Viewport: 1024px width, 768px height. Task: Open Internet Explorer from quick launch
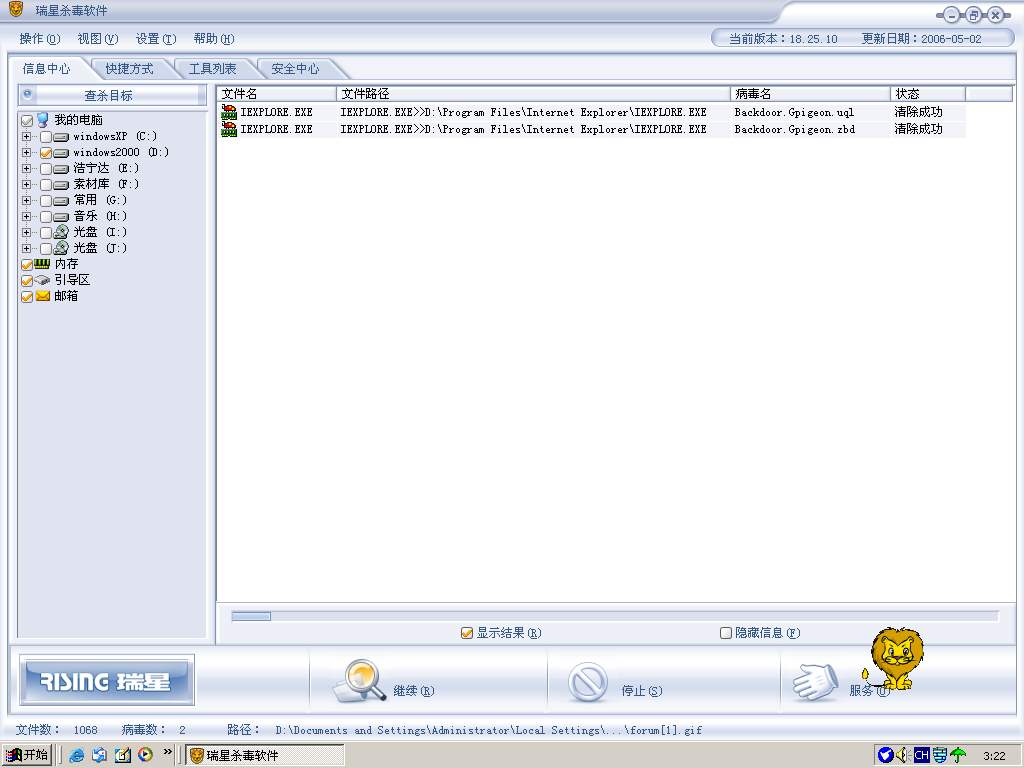click(x=76, y=755)
